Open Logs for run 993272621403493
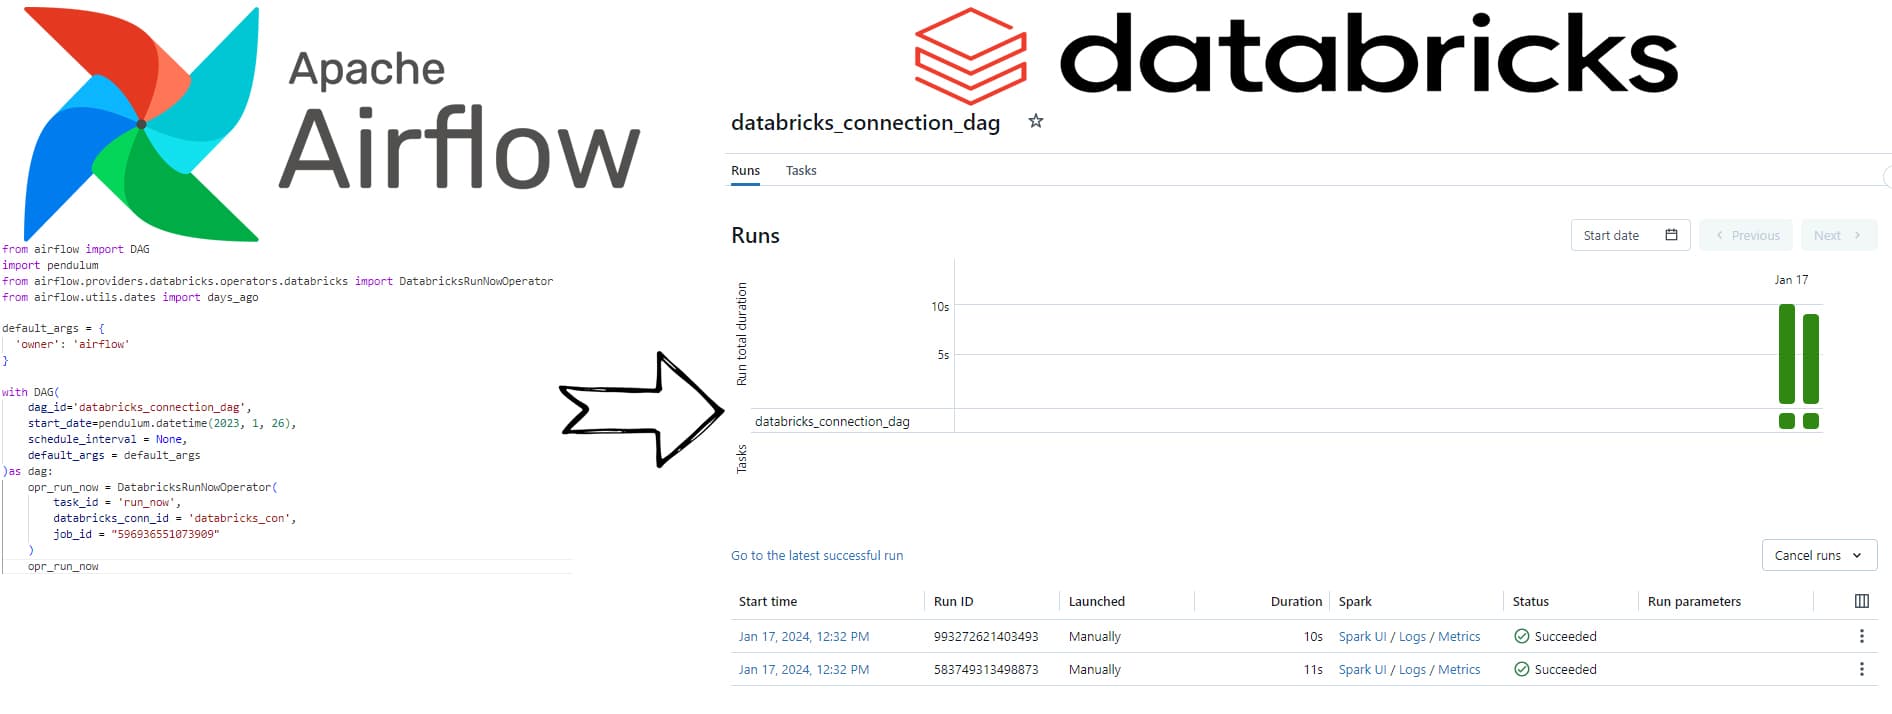 click(x=1412, y=636)
